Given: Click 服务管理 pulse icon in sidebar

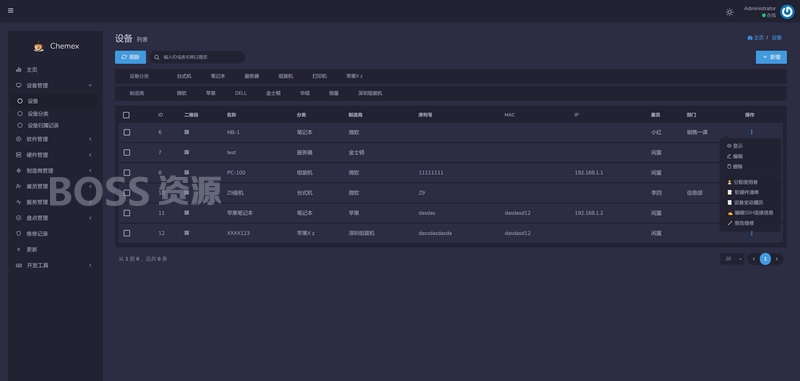Looking at the screenshot, I should click(19, 202).
